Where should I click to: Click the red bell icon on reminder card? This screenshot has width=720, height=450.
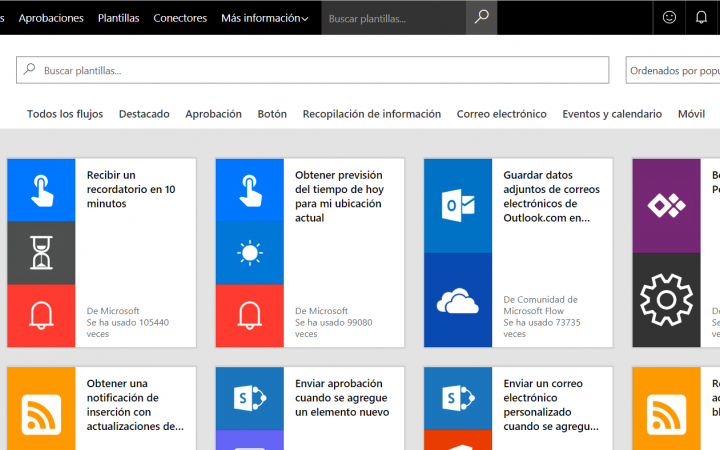[x=41, y=315]
